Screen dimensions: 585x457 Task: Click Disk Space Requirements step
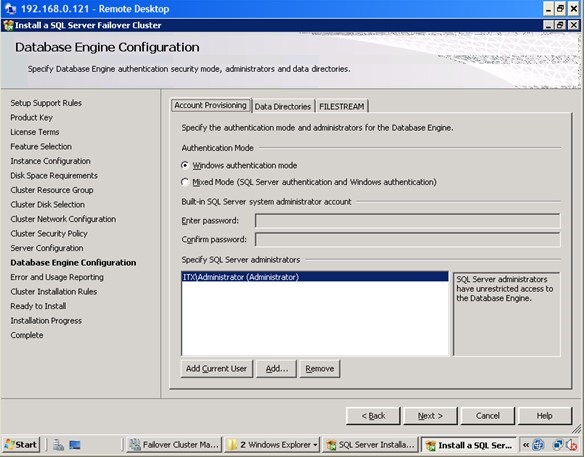click(x=54, y=176)
